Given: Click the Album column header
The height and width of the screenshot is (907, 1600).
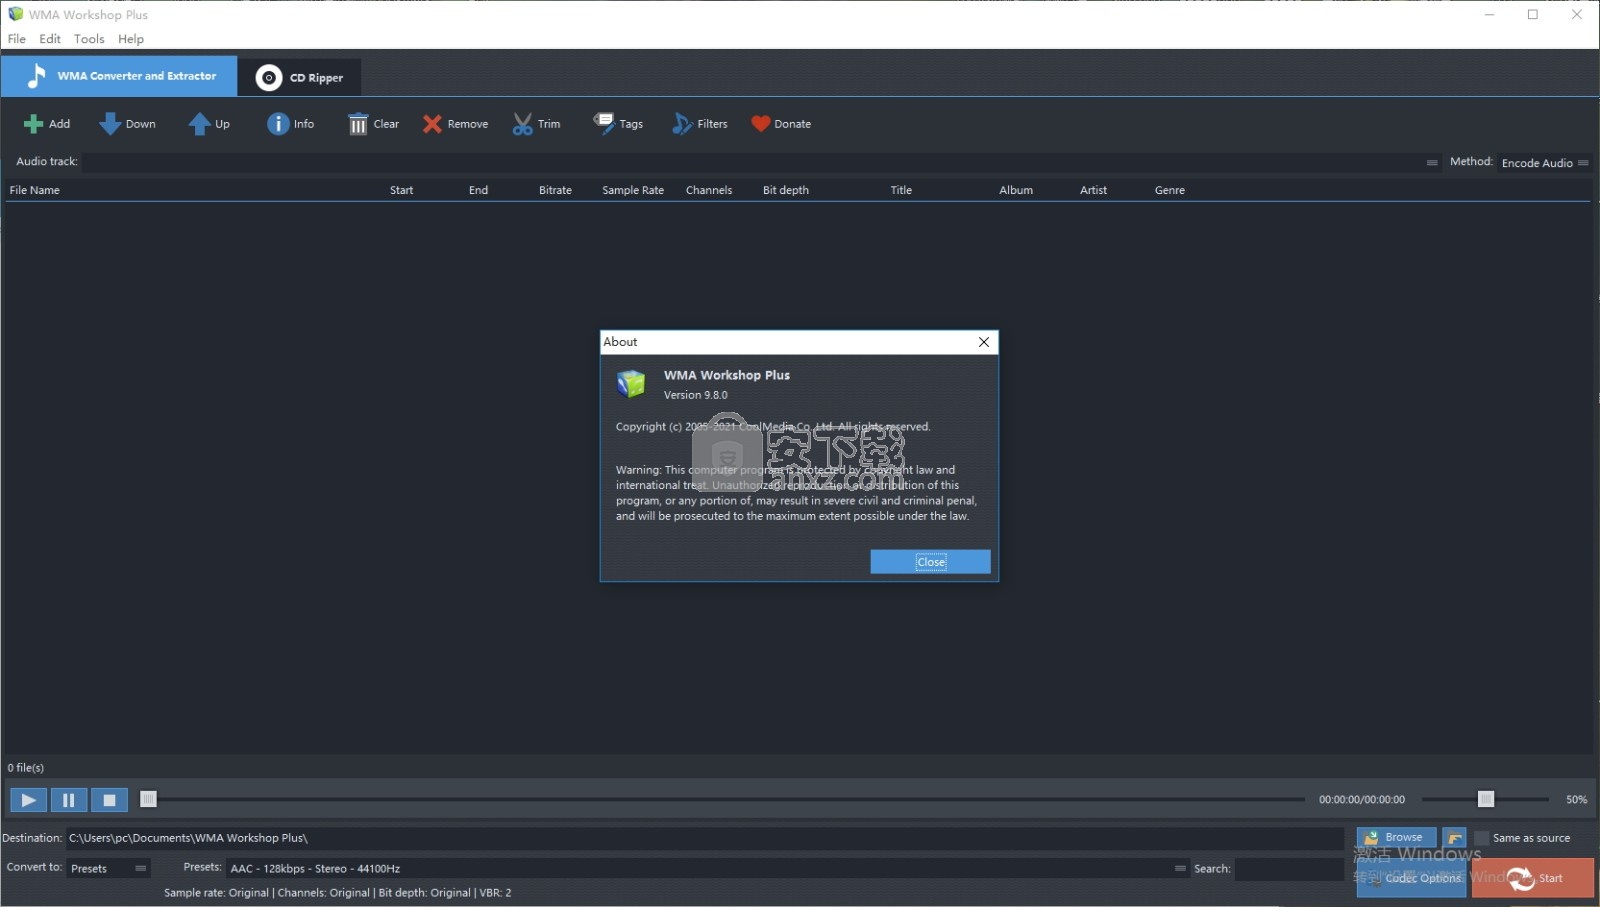Looking at the screenshot, I should coord(1016,190).
